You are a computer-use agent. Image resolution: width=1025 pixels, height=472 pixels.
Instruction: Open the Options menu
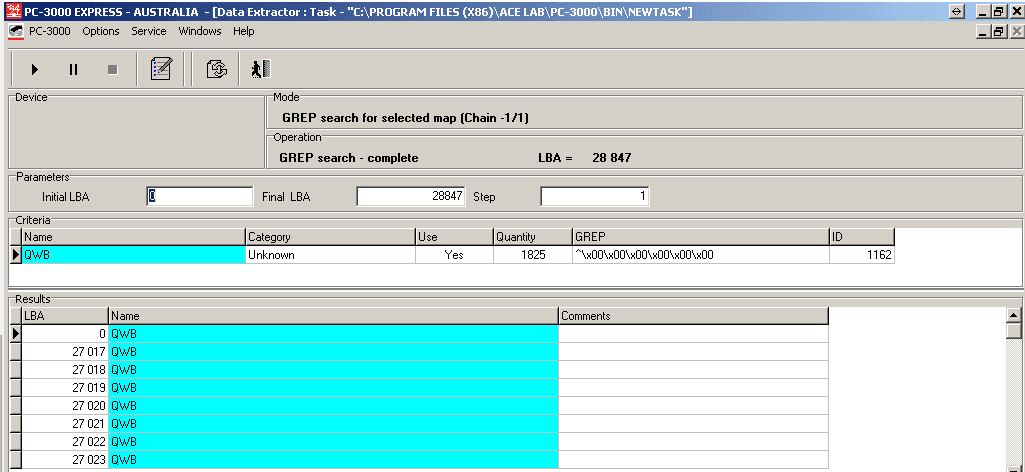click(101, 31)
